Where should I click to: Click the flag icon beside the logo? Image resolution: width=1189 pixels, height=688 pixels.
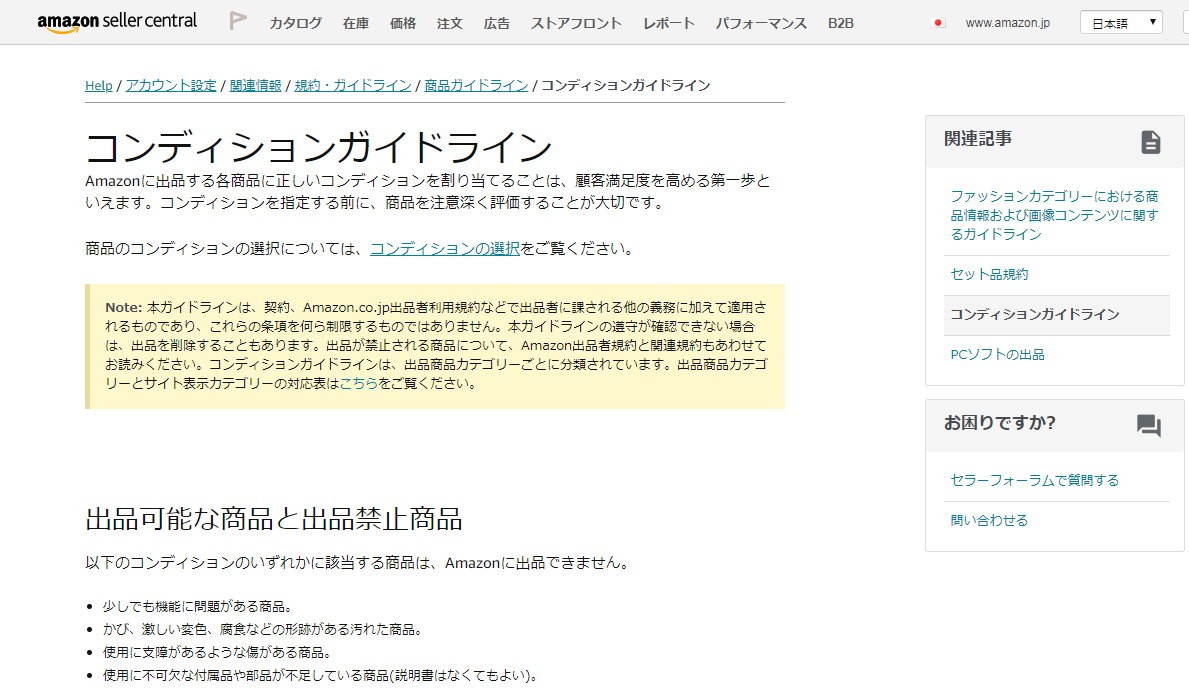click(x=238, y=21)
